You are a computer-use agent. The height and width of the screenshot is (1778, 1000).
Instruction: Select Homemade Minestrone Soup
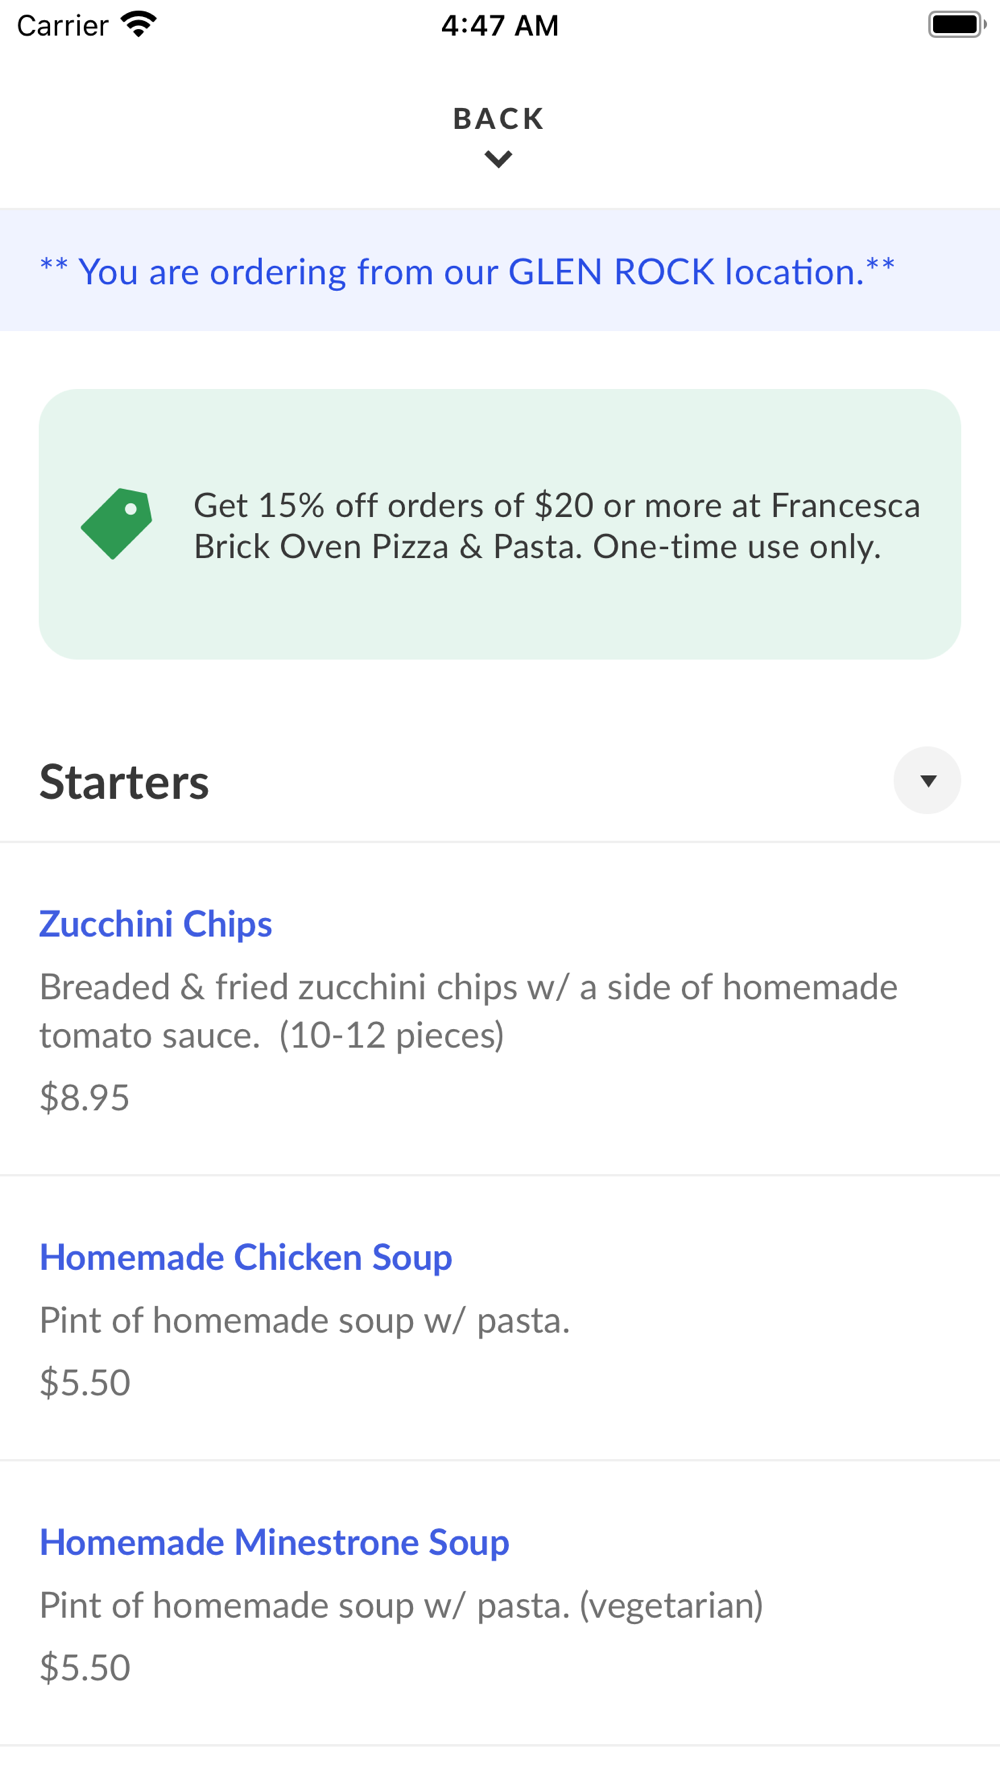[275, 1542]
